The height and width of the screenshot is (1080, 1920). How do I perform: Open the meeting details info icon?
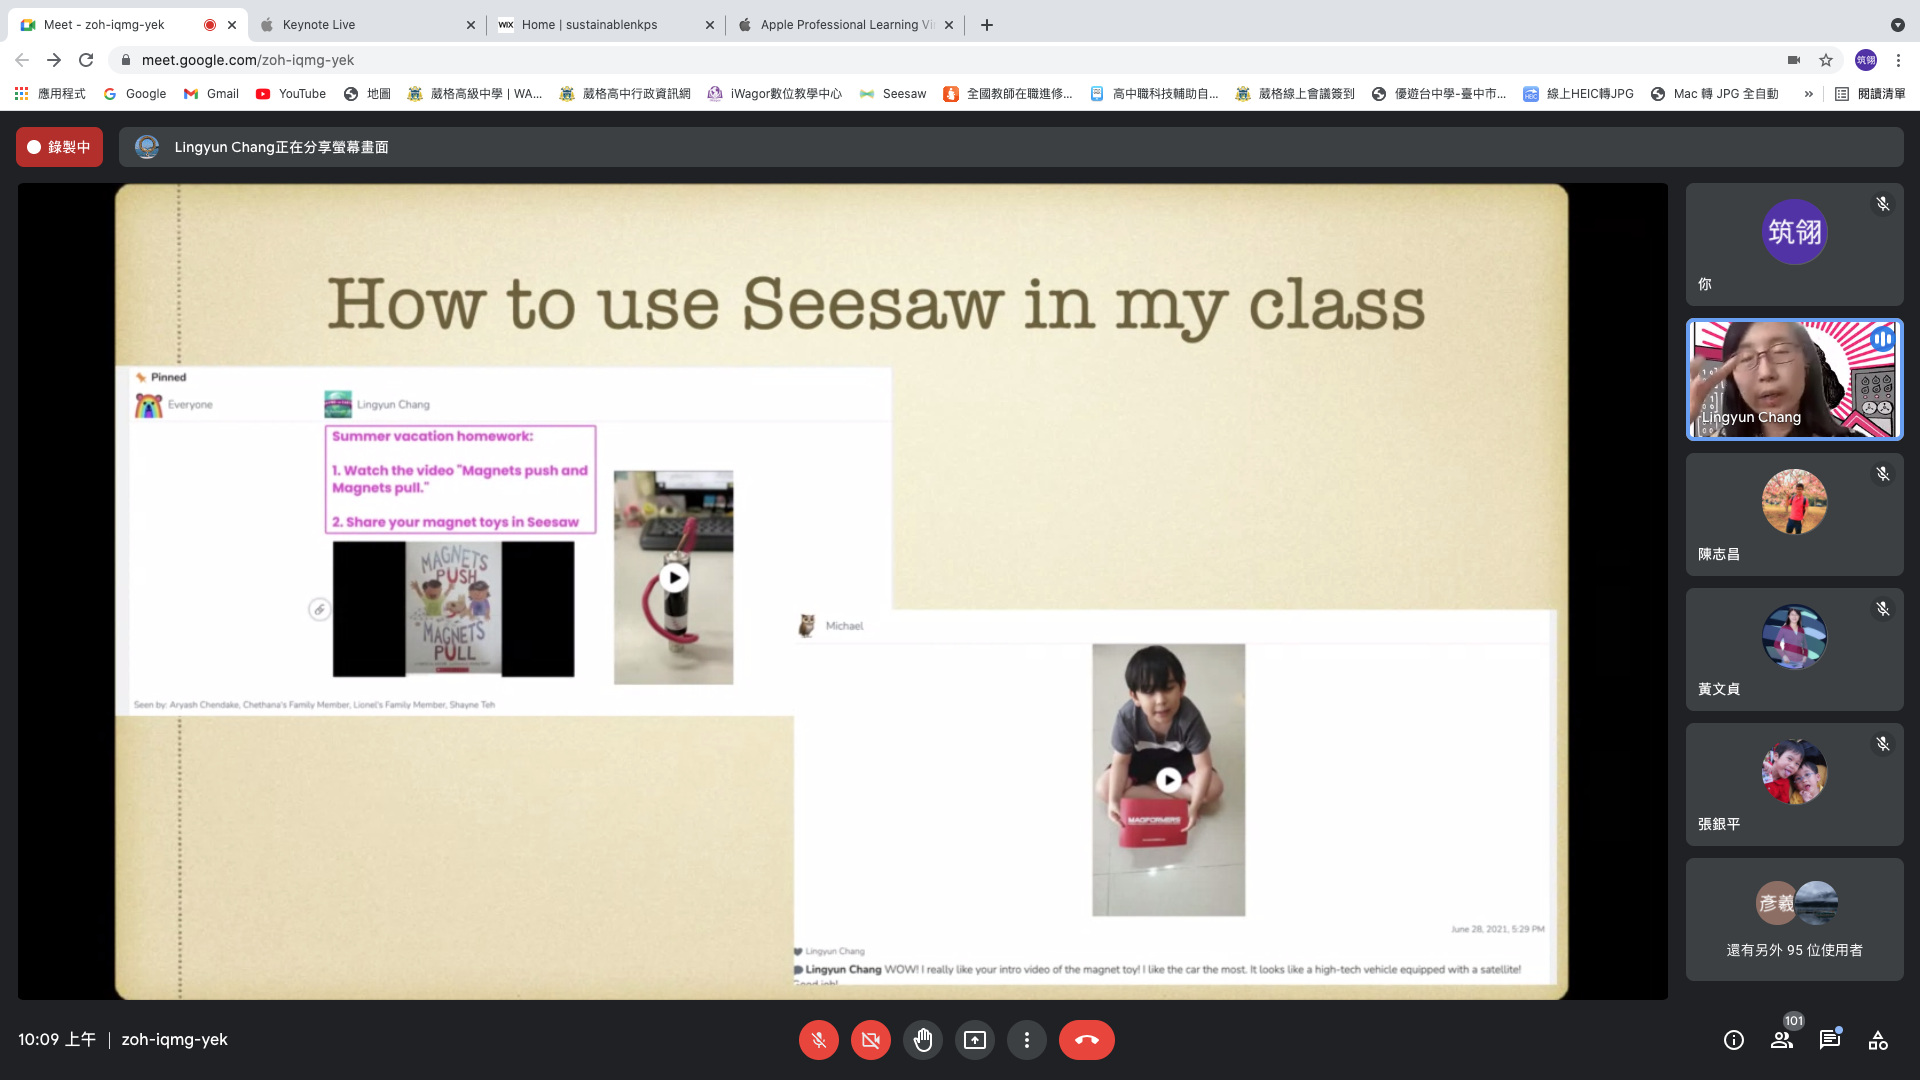(1734, 1040)
